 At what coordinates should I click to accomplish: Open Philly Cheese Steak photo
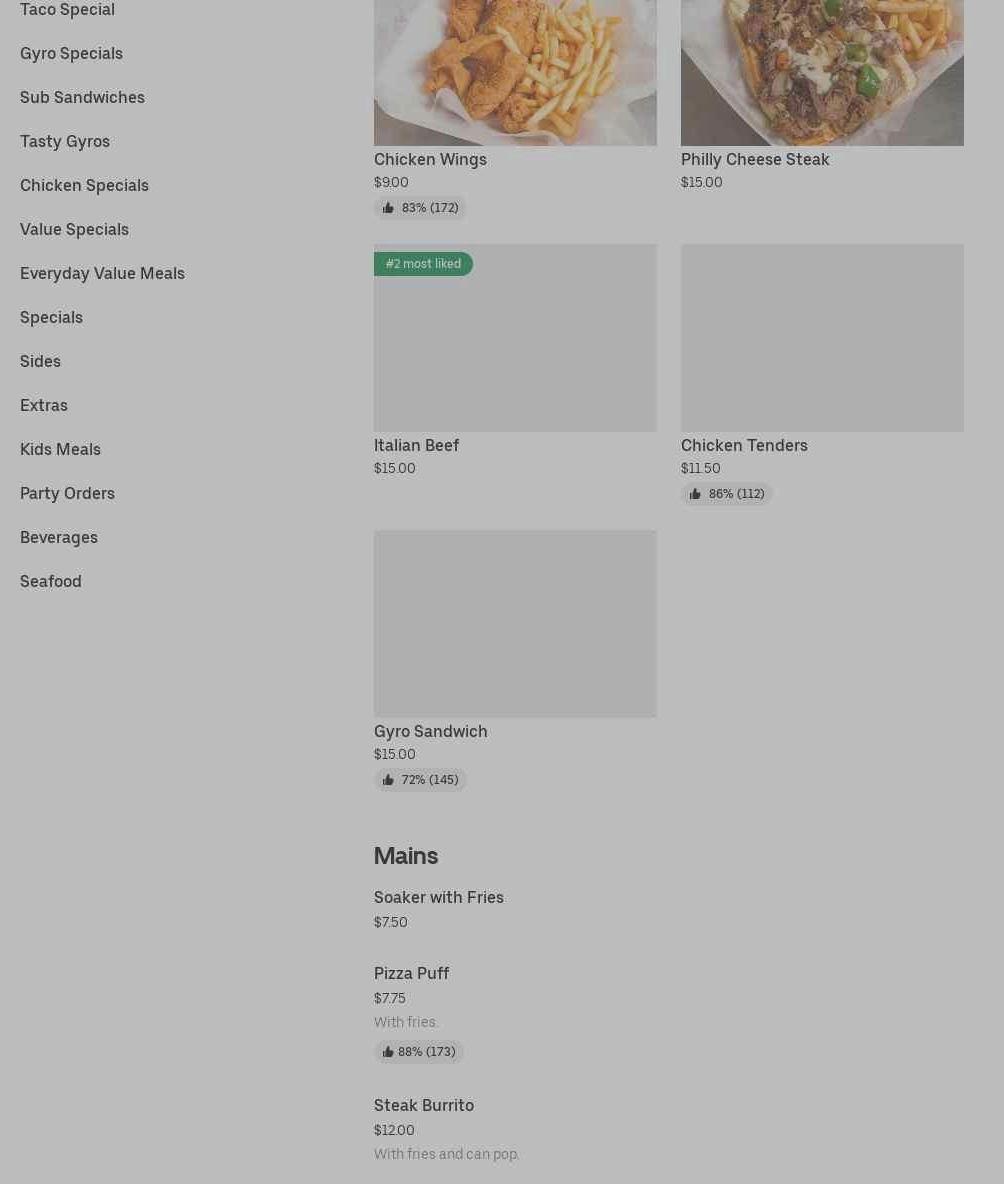point(822,70)
